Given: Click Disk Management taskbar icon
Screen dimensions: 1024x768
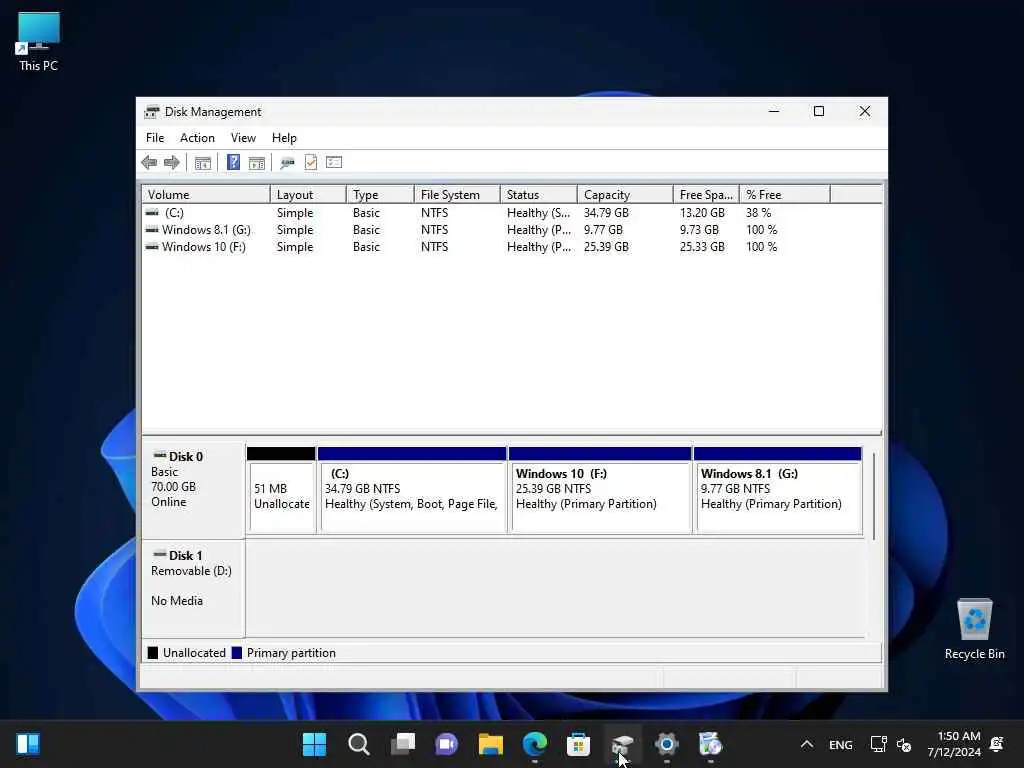Looking at the screenshot, I should [622, 744].
